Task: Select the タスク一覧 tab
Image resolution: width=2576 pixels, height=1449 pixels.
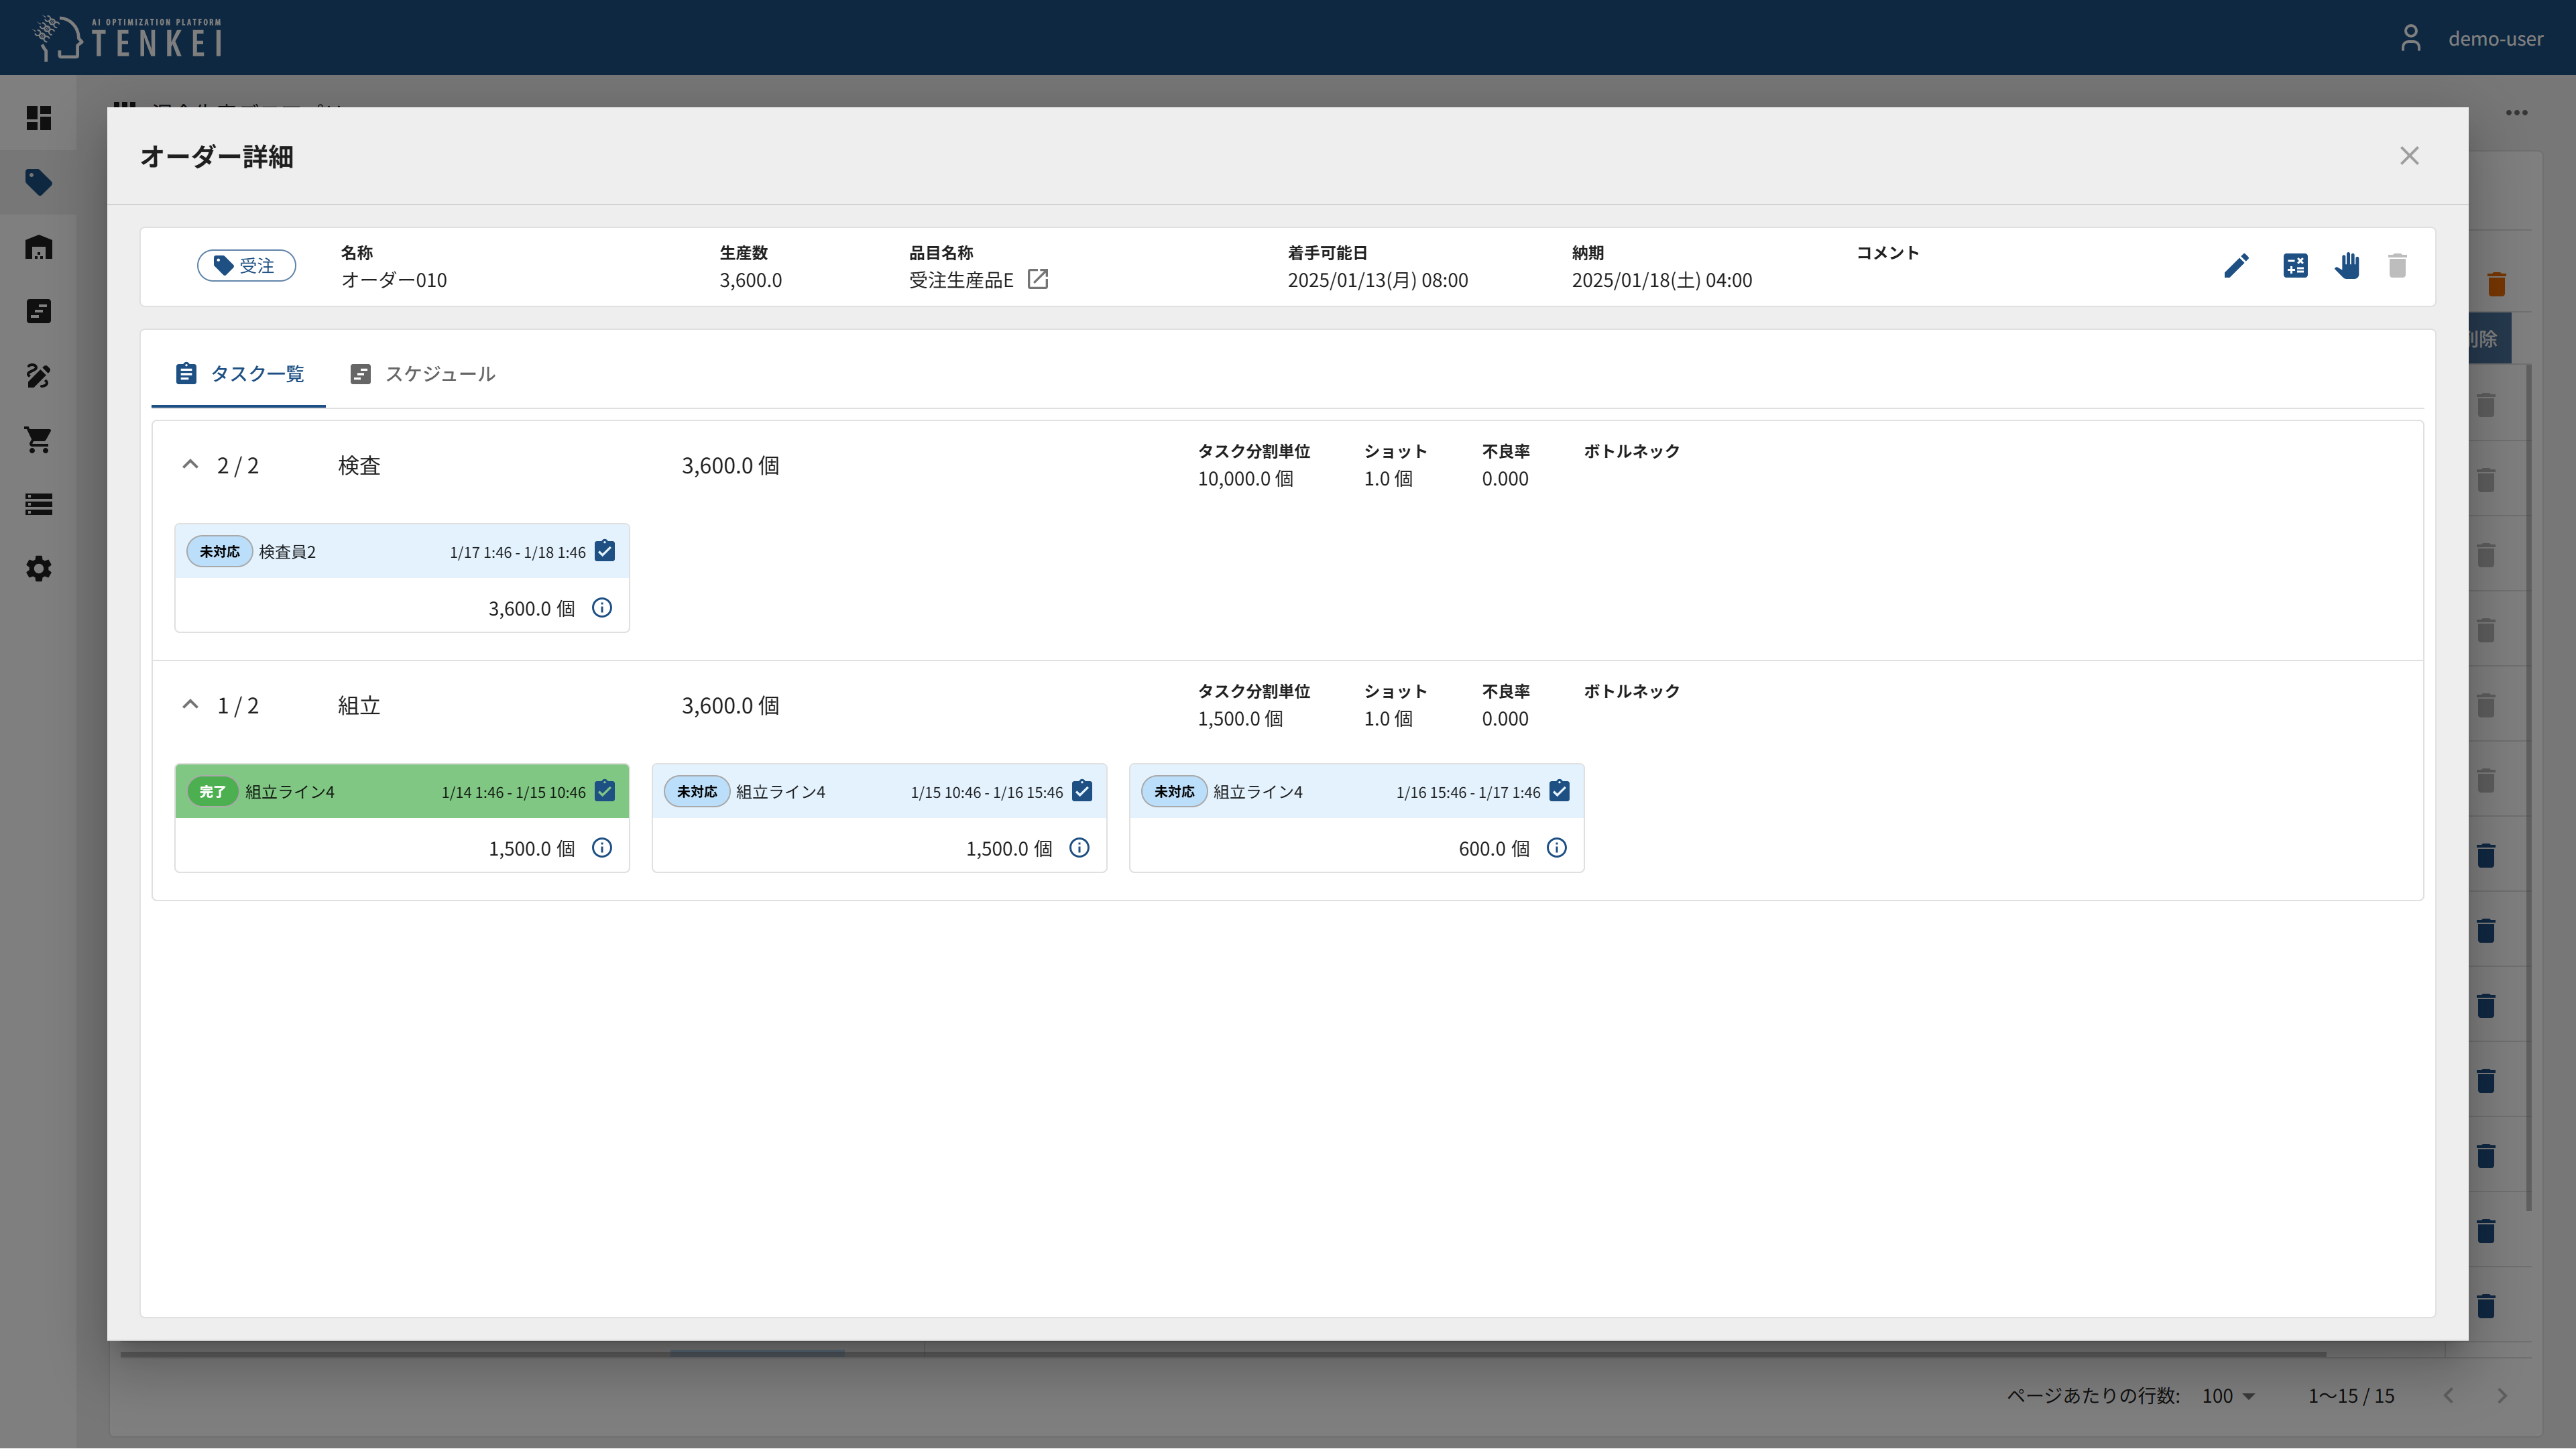Action: point(239,374)
